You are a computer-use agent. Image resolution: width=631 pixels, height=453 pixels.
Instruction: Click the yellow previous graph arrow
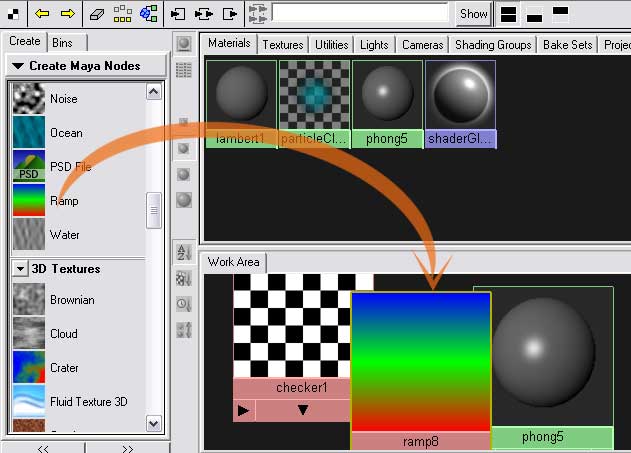(x=42, y=14)
